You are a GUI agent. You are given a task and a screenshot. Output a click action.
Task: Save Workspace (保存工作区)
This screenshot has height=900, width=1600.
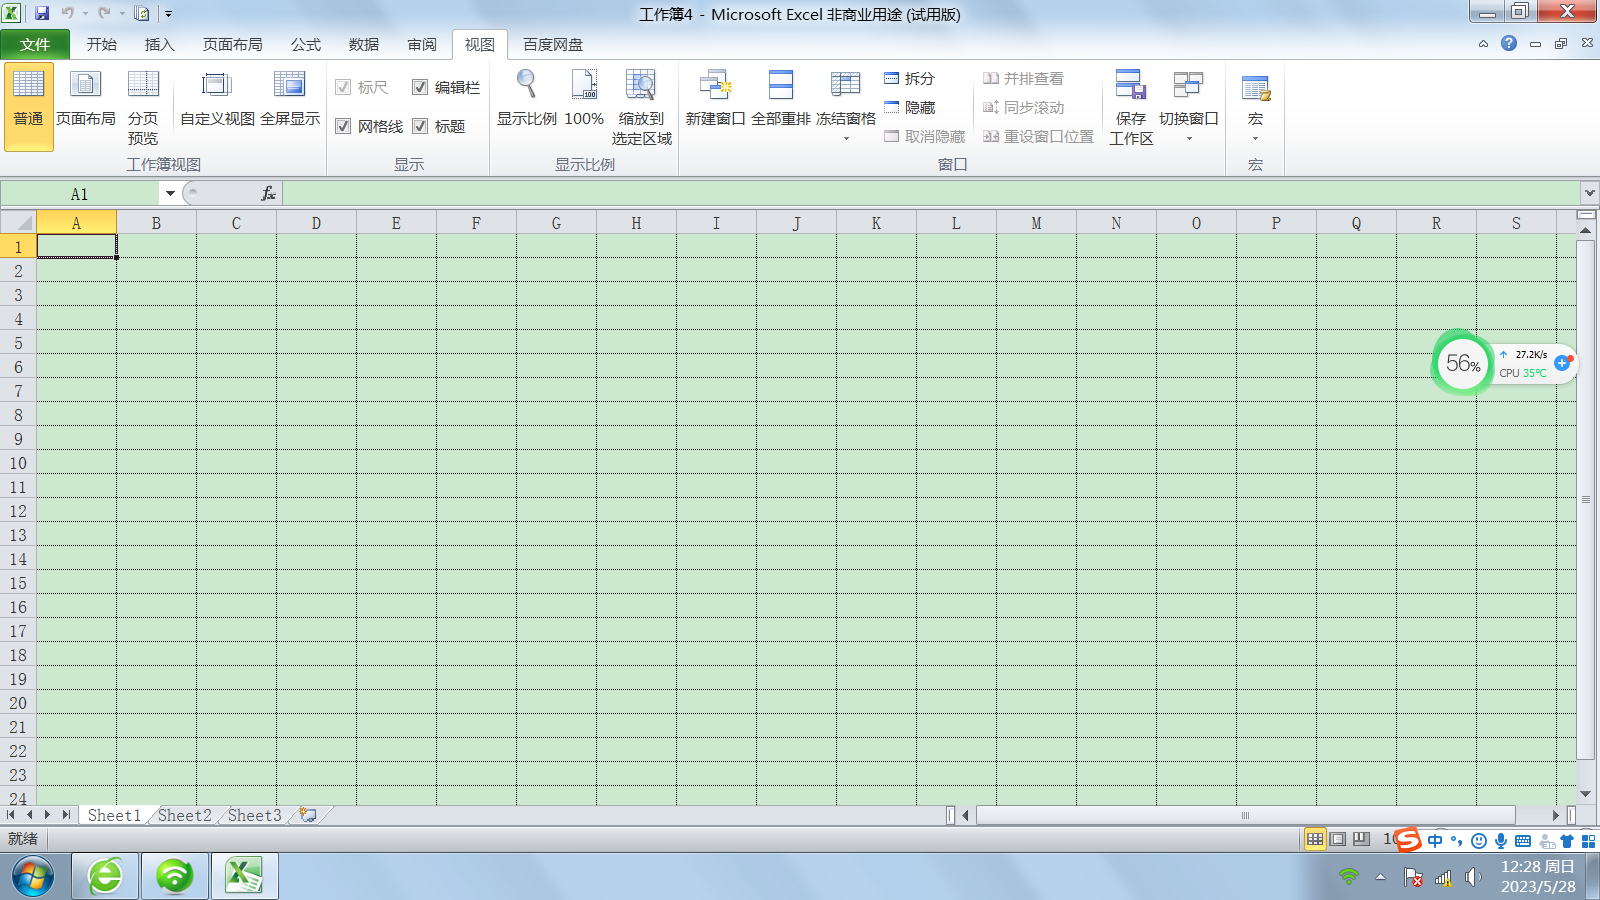pyautogui.click(x=1131, y=106)
